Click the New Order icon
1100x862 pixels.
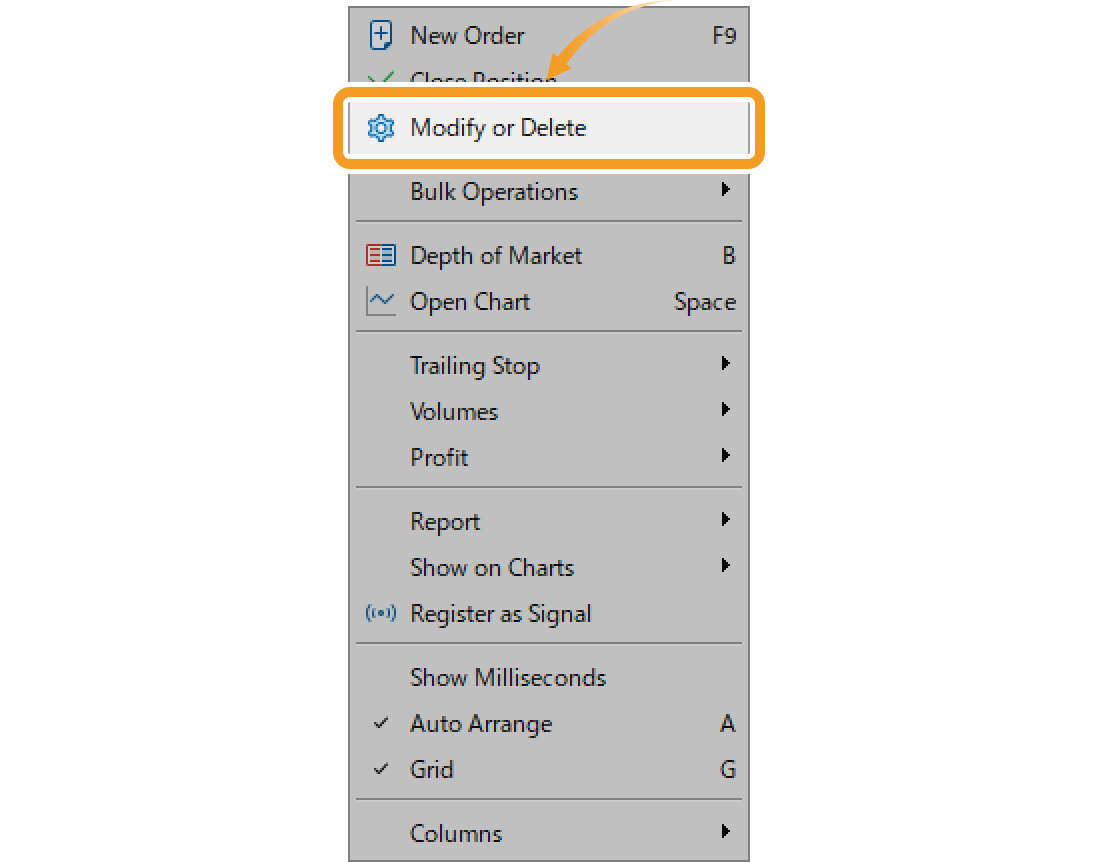[380, 34]
